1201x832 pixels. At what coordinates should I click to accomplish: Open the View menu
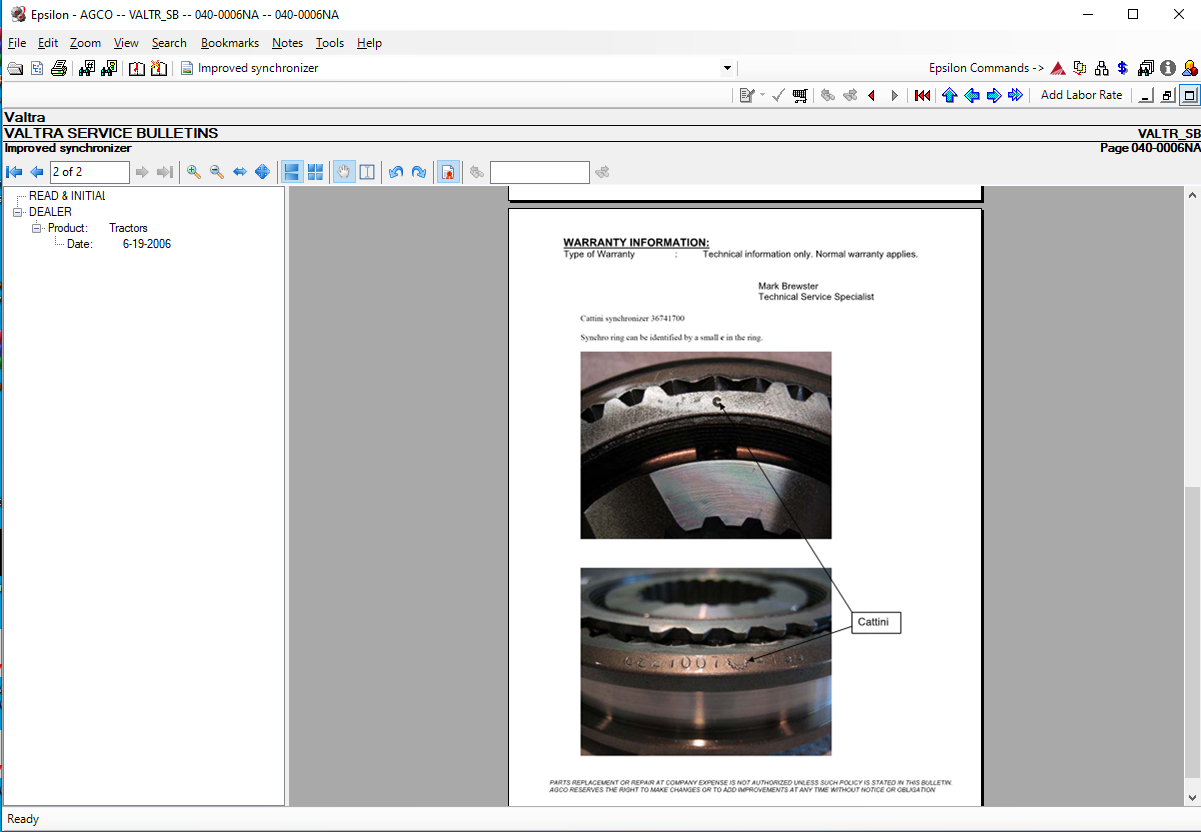(x=126, y=43)
